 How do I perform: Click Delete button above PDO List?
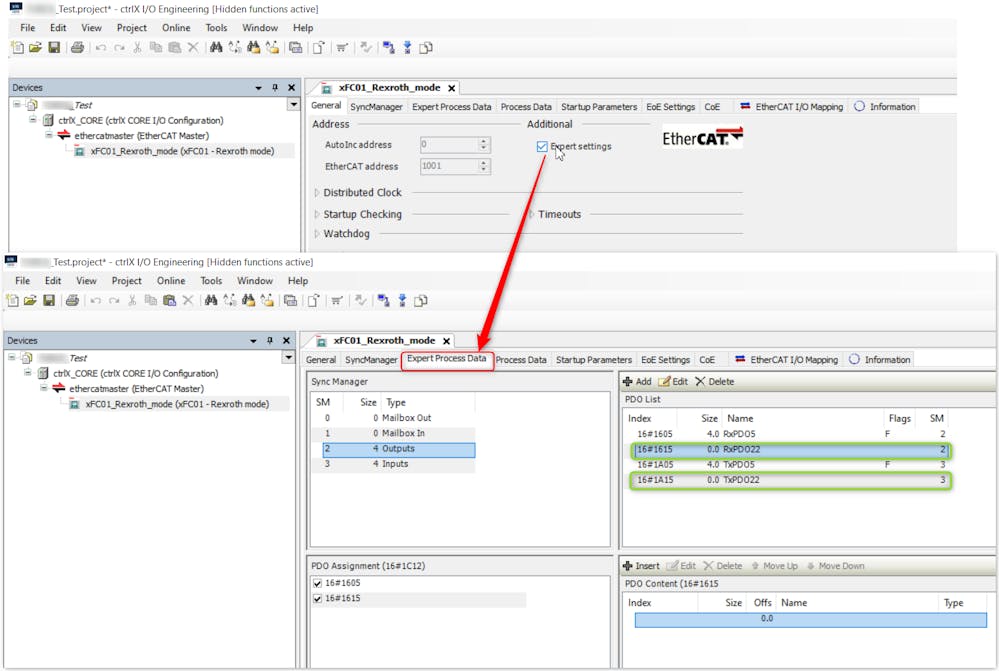[x=714, y=382]
